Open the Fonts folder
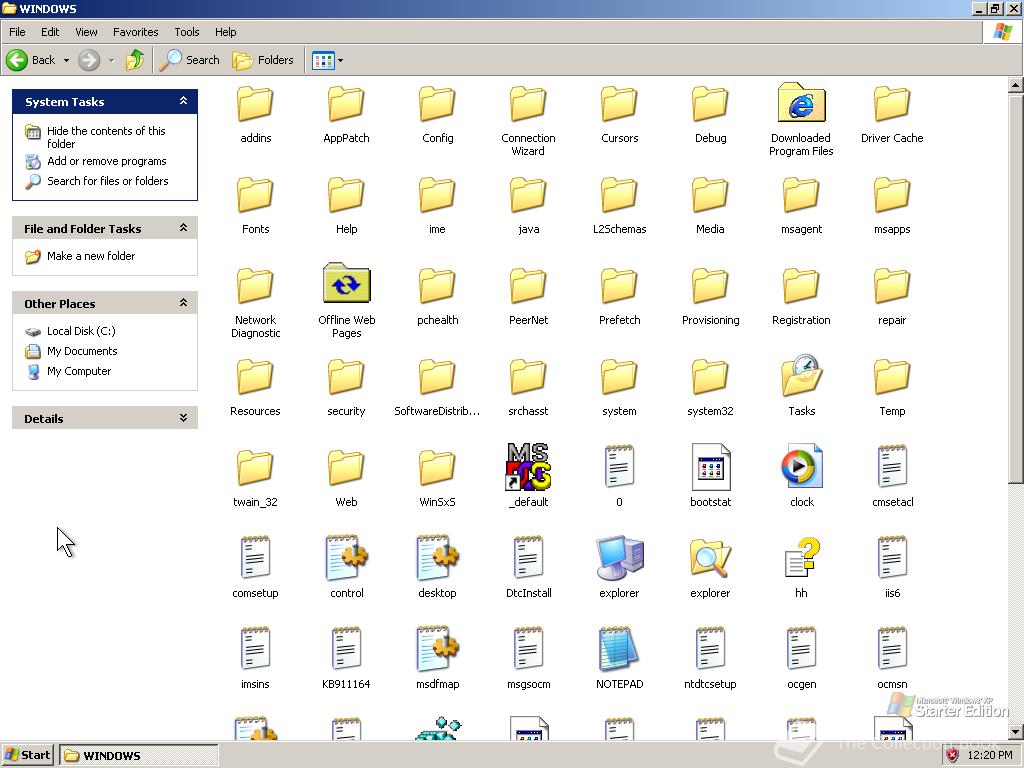This screenshot has width=1024, height=768. [x=255, y=194]
